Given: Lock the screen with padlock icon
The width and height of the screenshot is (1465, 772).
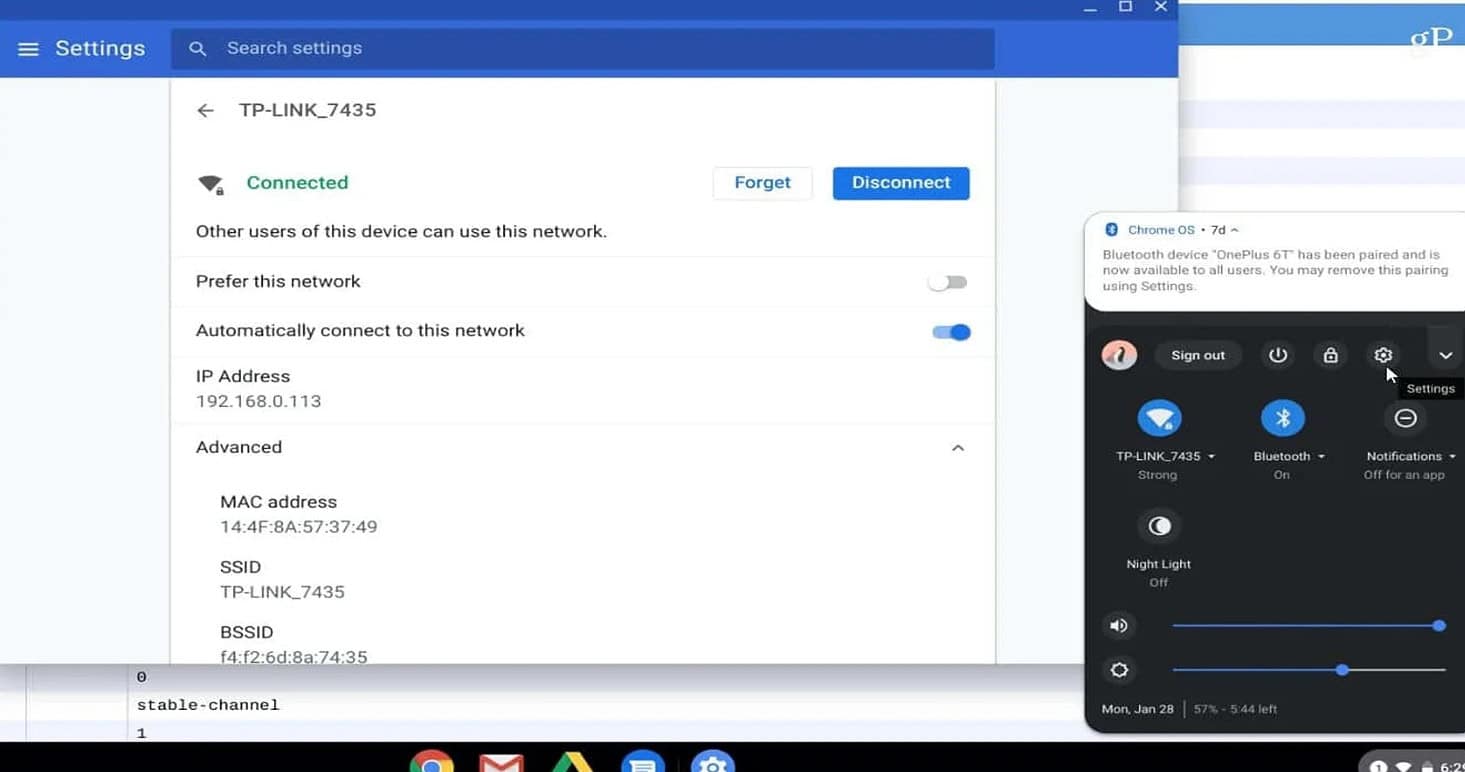Looking at the screenshot, I should click(x=1330, y=355).
